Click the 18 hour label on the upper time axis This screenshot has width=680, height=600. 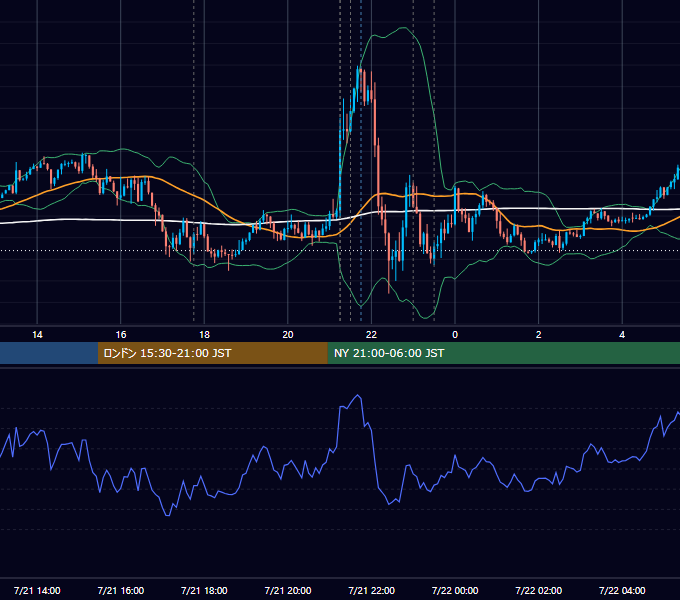click(204, 335)
